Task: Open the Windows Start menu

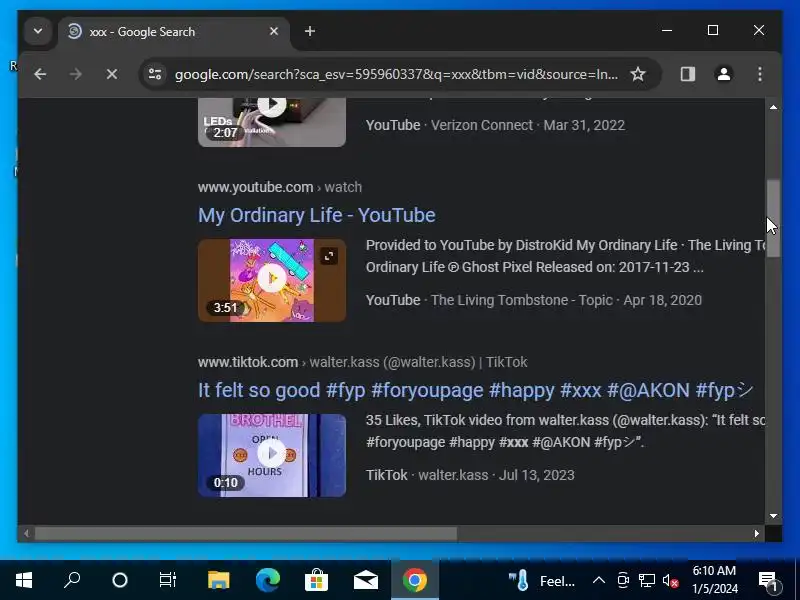Action: pyautogui.click(x=23, y=580)
